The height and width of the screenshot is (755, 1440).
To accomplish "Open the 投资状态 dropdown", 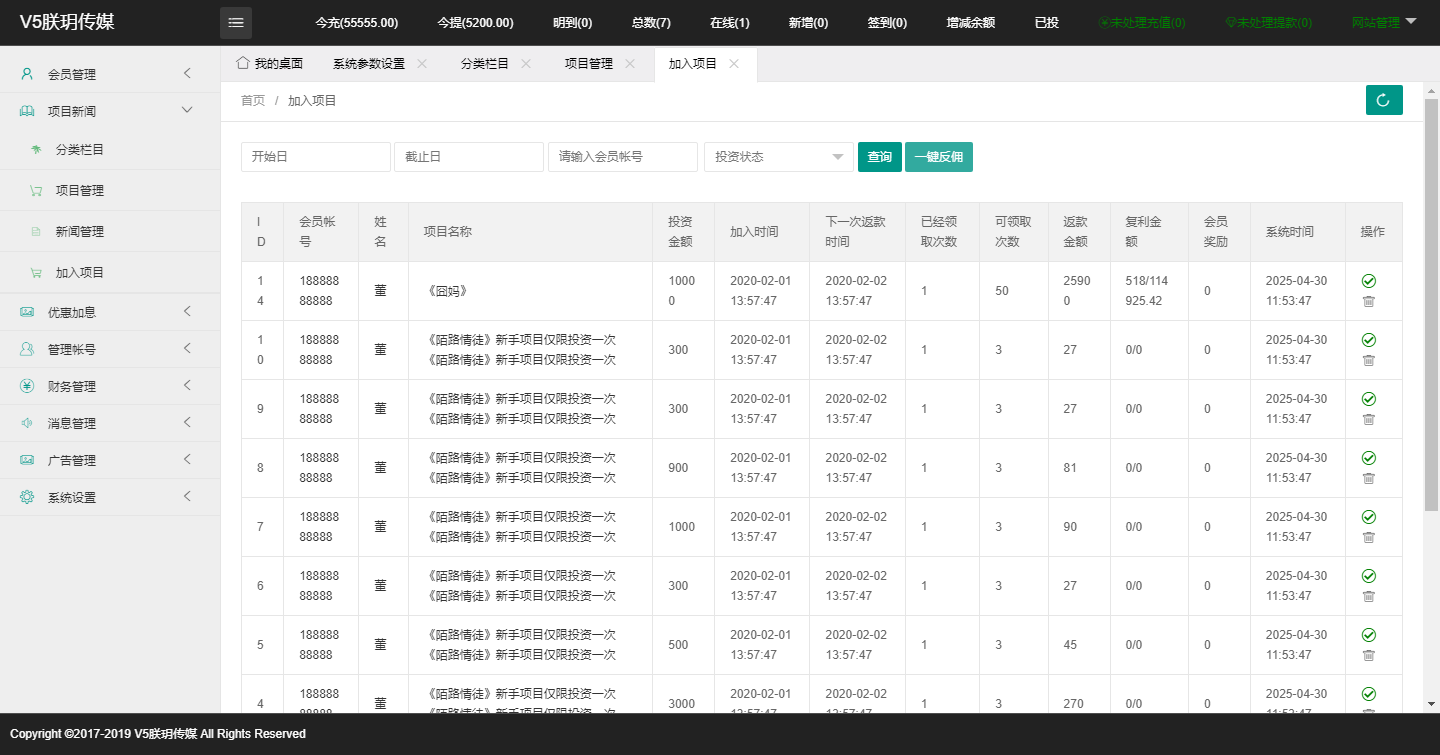I will (778, 157).
